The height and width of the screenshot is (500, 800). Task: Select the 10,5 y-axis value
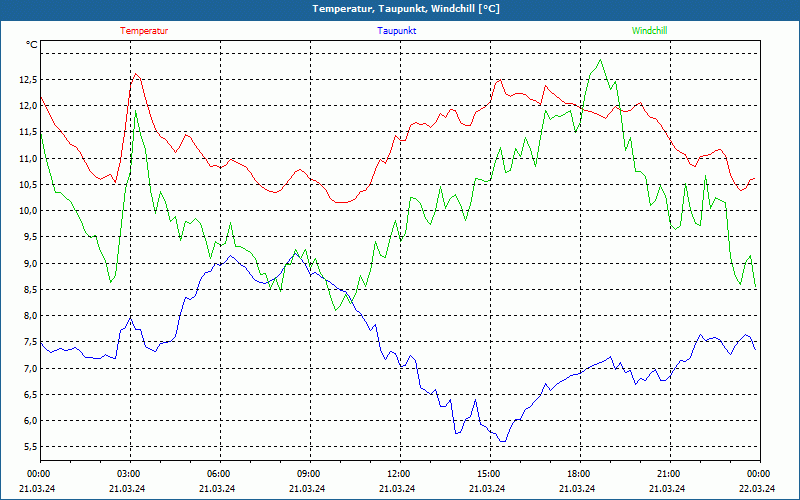pos(29,185)
